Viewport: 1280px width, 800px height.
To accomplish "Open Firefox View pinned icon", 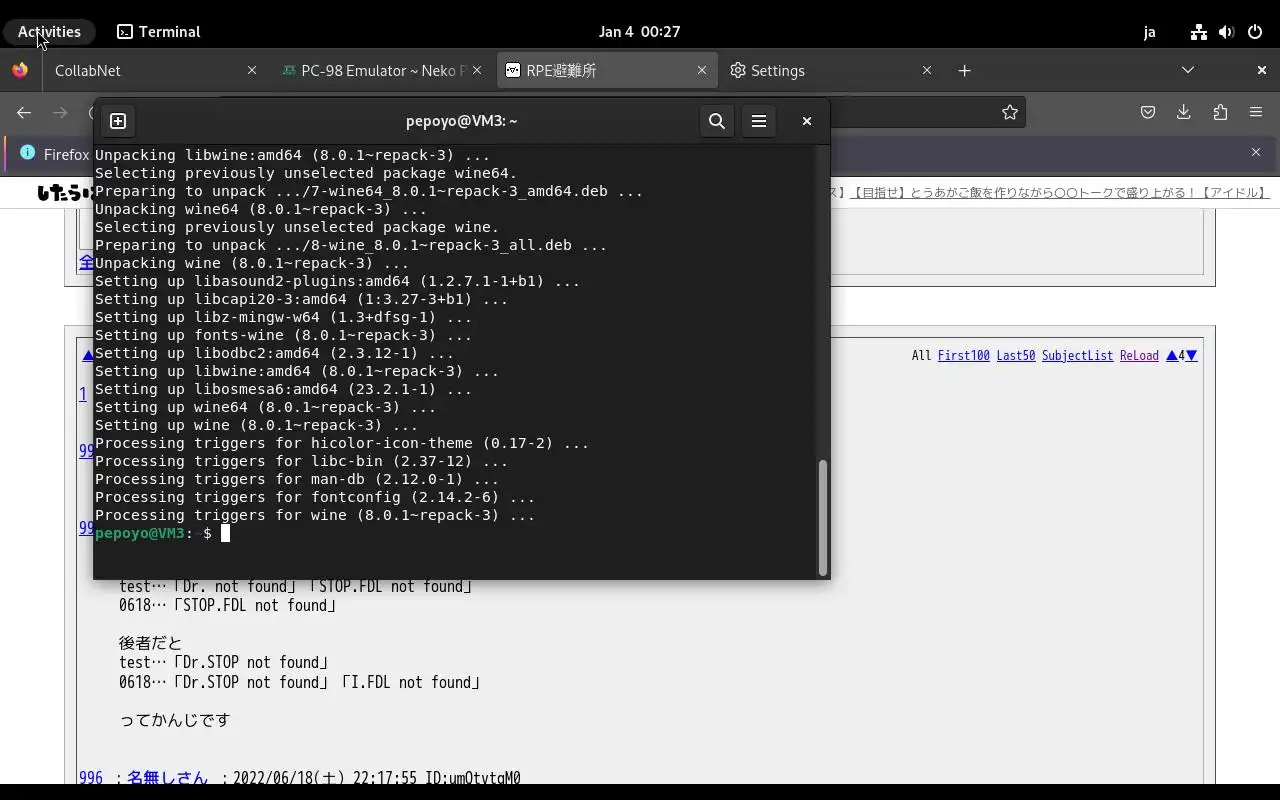I will [x=20, y=70].
